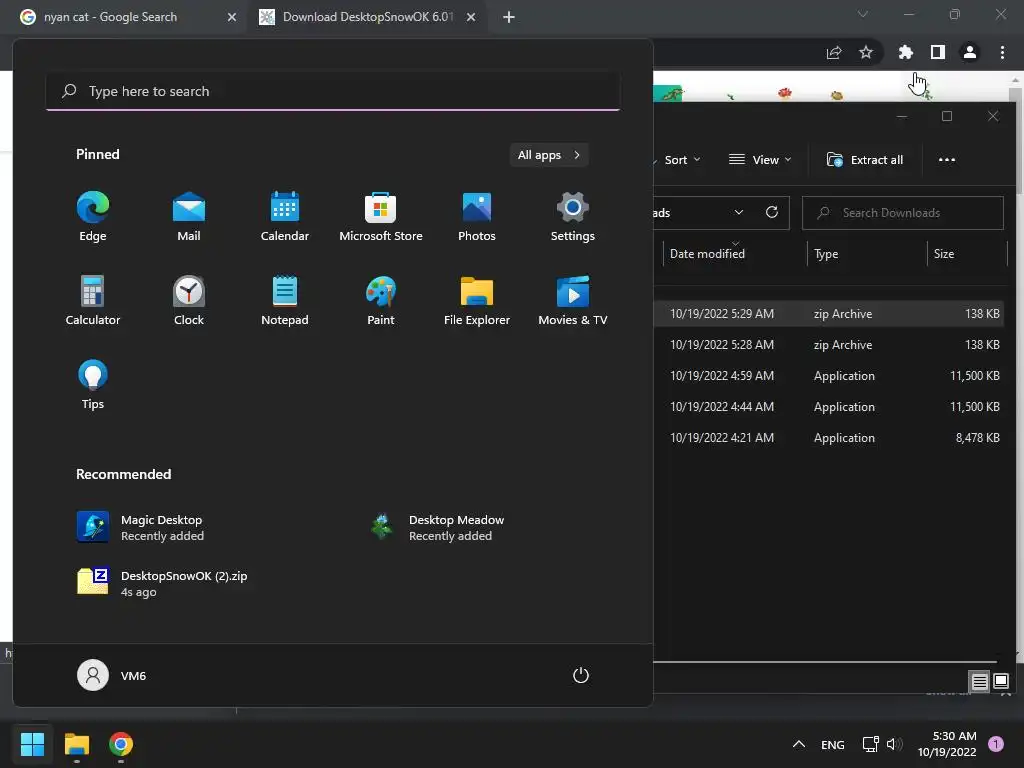
Task: Close the Download DesktopSnowOK tab
Action: pyautogui.click(x=471, y=17)
